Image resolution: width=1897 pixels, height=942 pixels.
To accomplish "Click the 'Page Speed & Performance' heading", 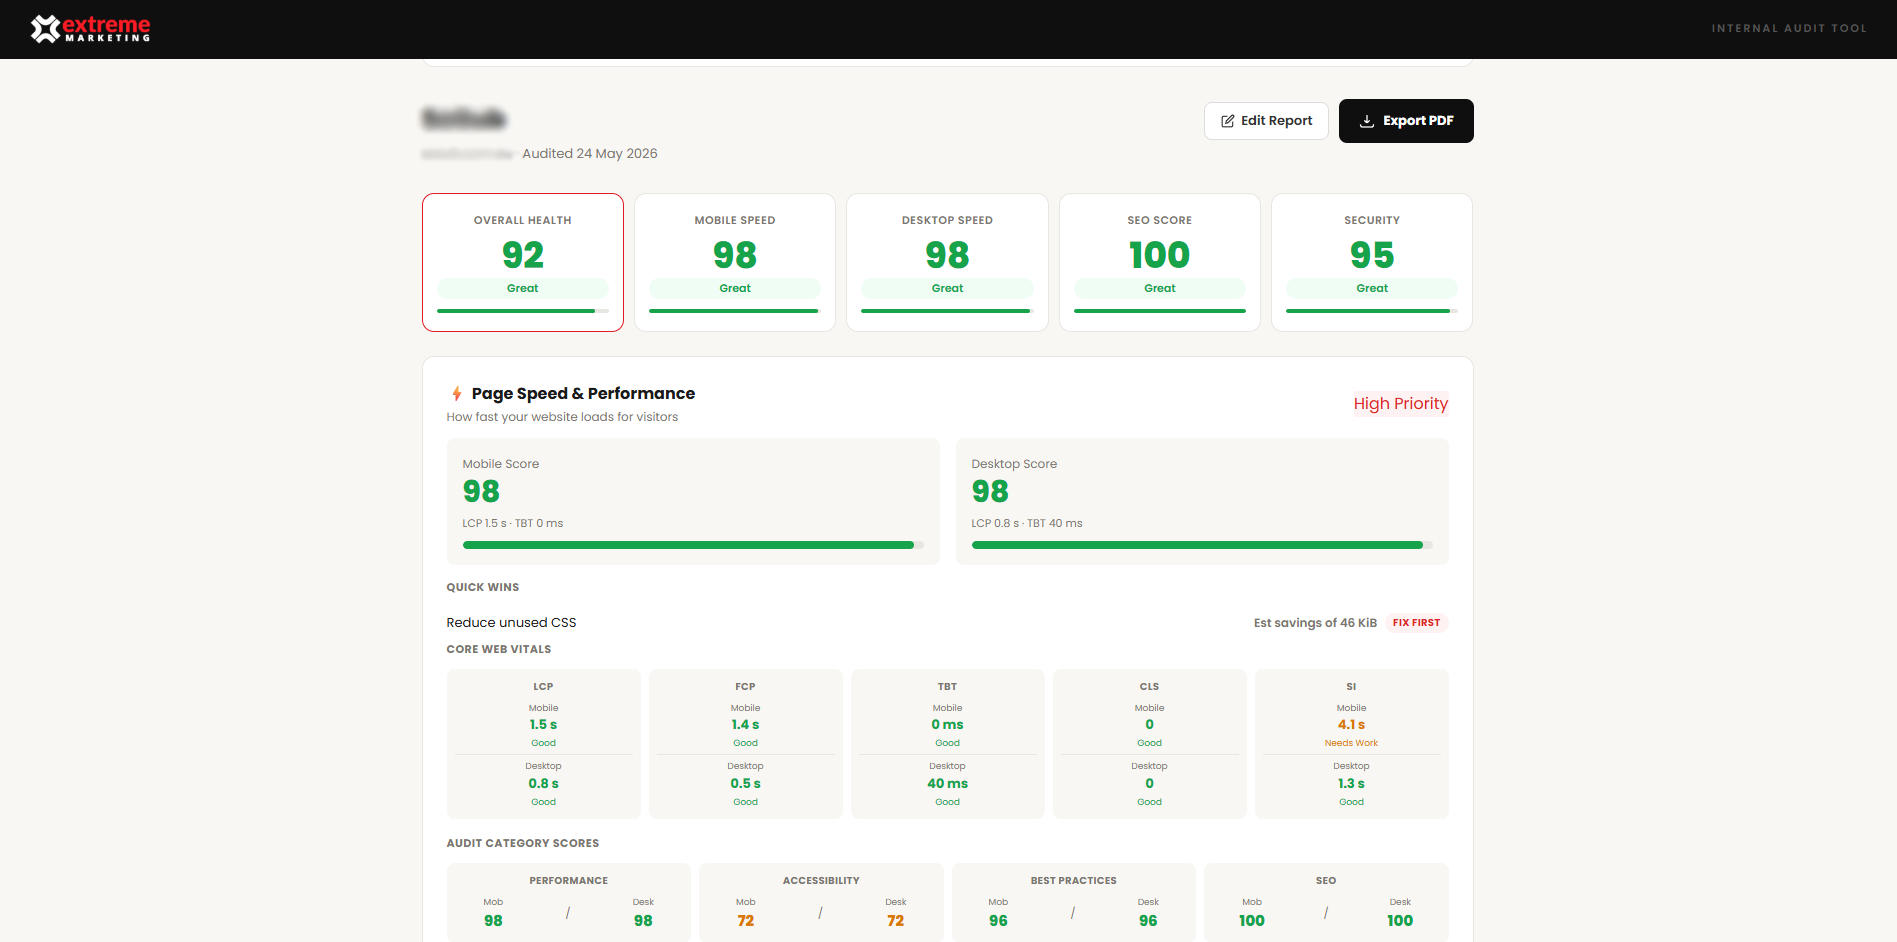I will [583, 394].
